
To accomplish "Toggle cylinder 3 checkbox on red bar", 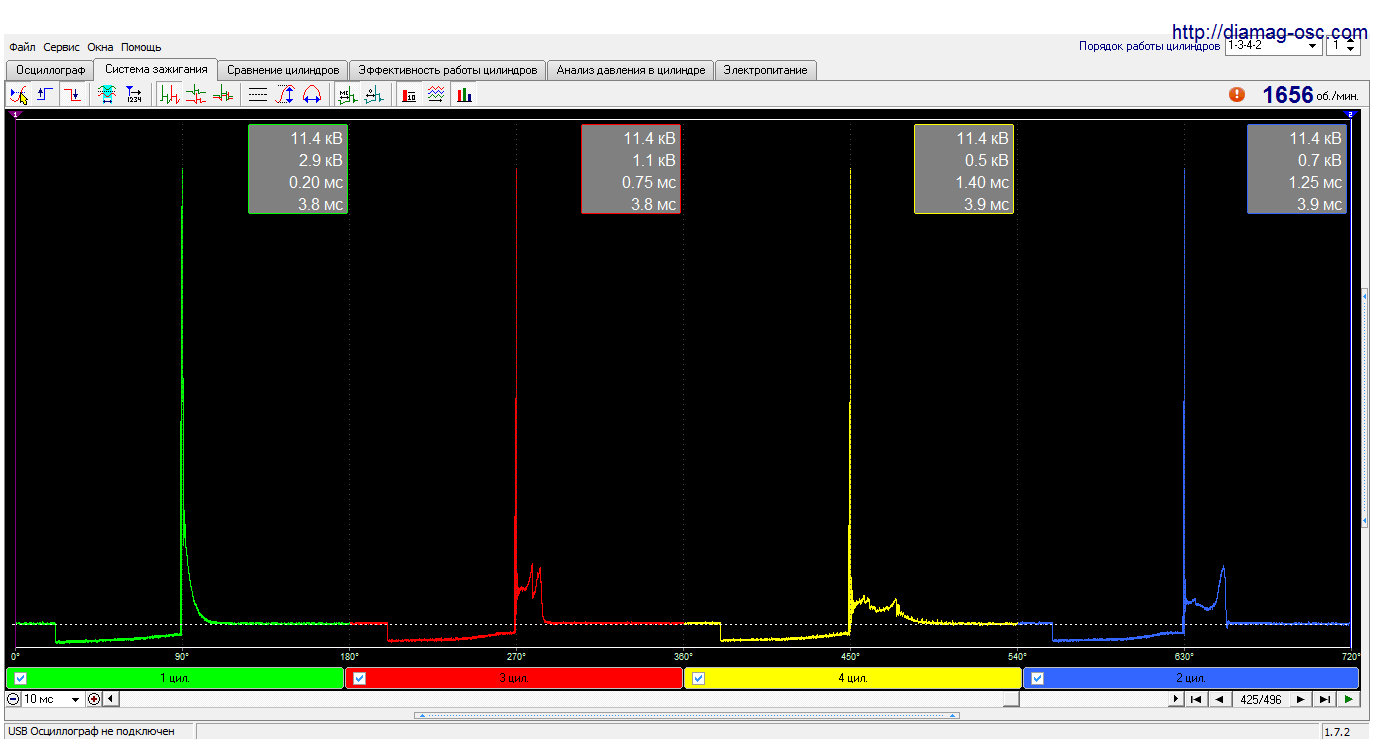I will click(360, 678).
